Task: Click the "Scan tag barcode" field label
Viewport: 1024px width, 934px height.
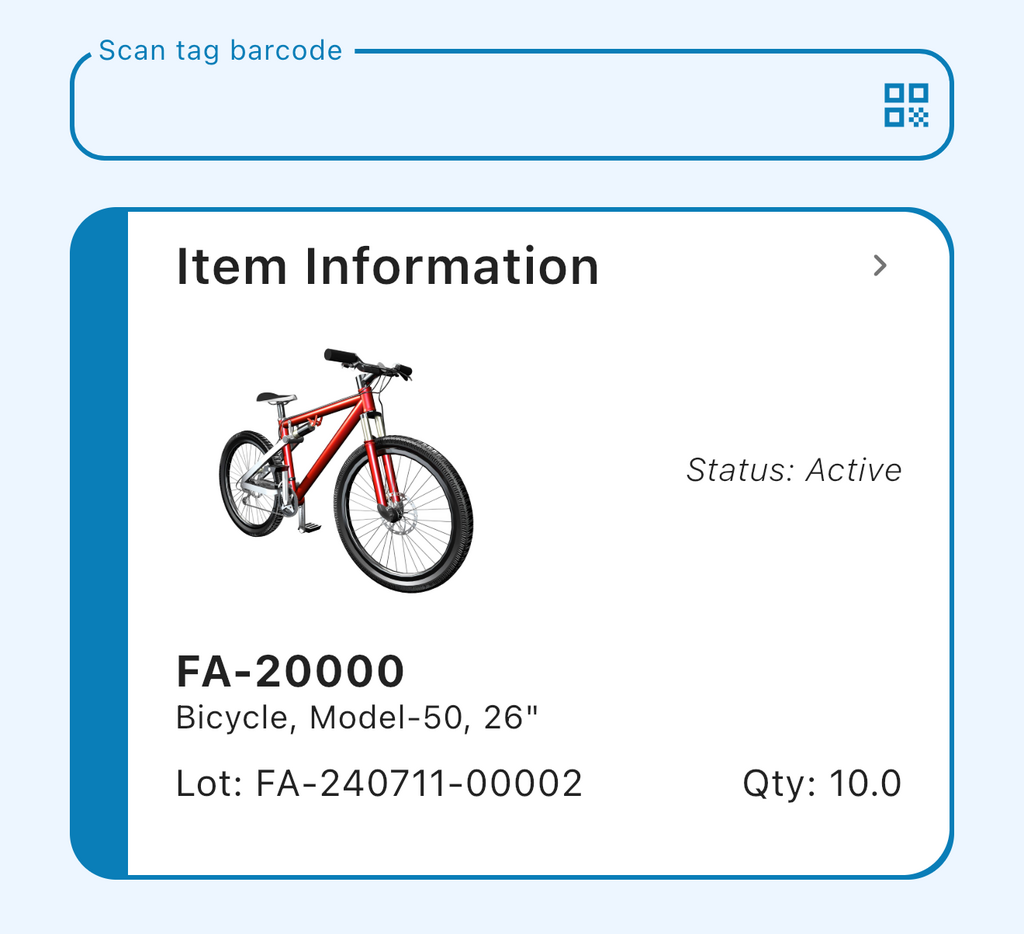Action: (220, 51)
